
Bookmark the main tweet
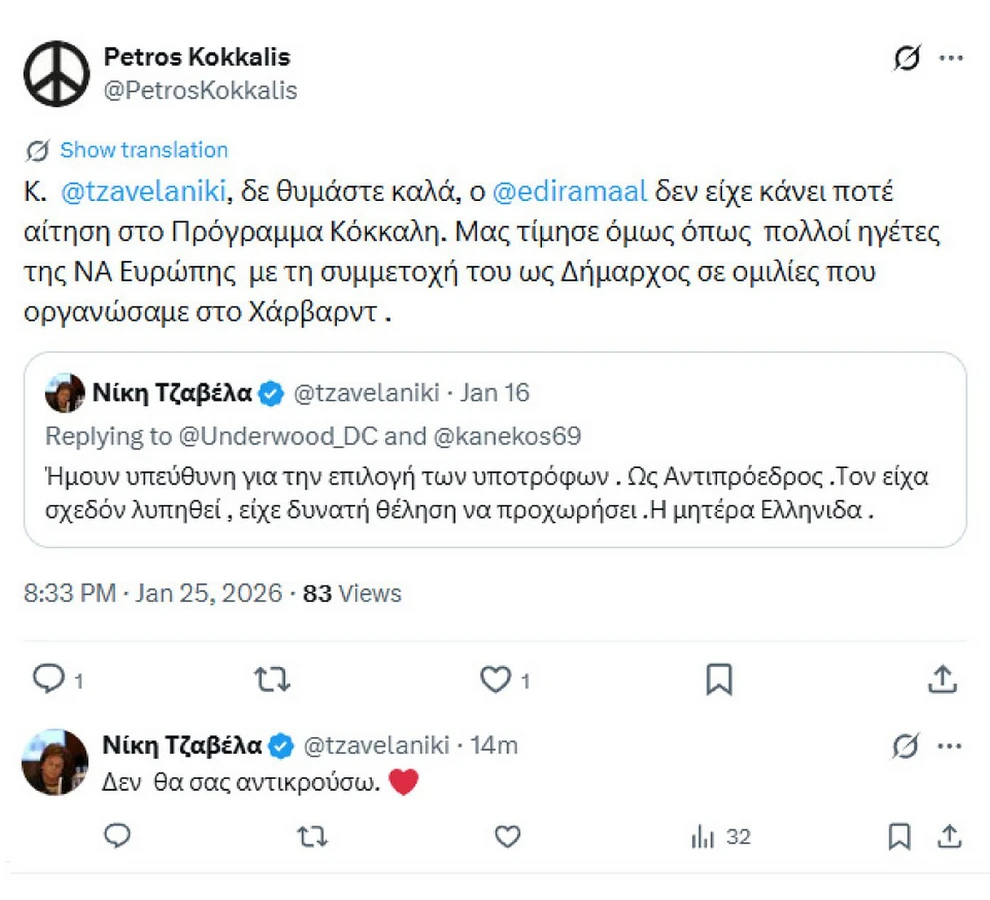pyautogui.click(x=719, y=680)
